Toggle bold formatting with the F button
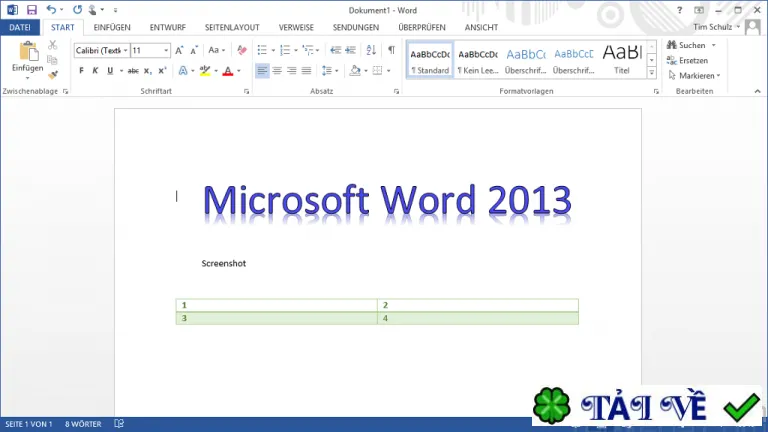Viewport: 768px width, 432px height. (81, 71)
